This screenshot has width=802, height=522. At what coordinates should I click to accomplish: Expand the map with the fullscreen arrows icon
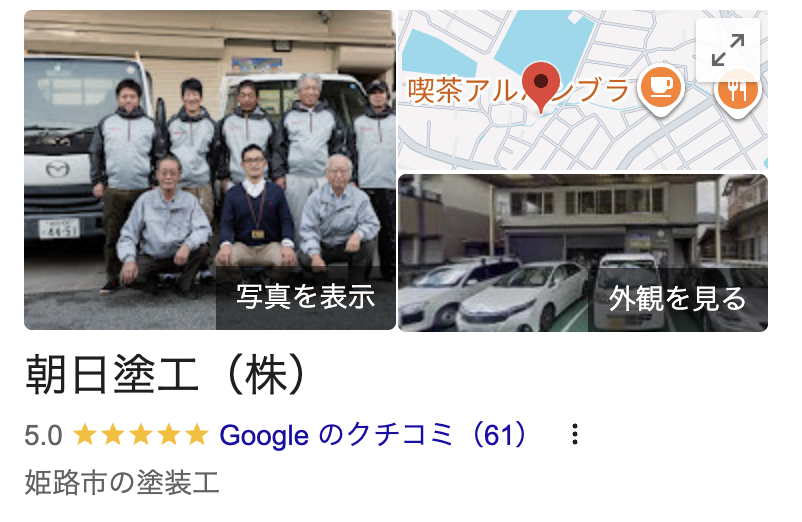(728, 50)
